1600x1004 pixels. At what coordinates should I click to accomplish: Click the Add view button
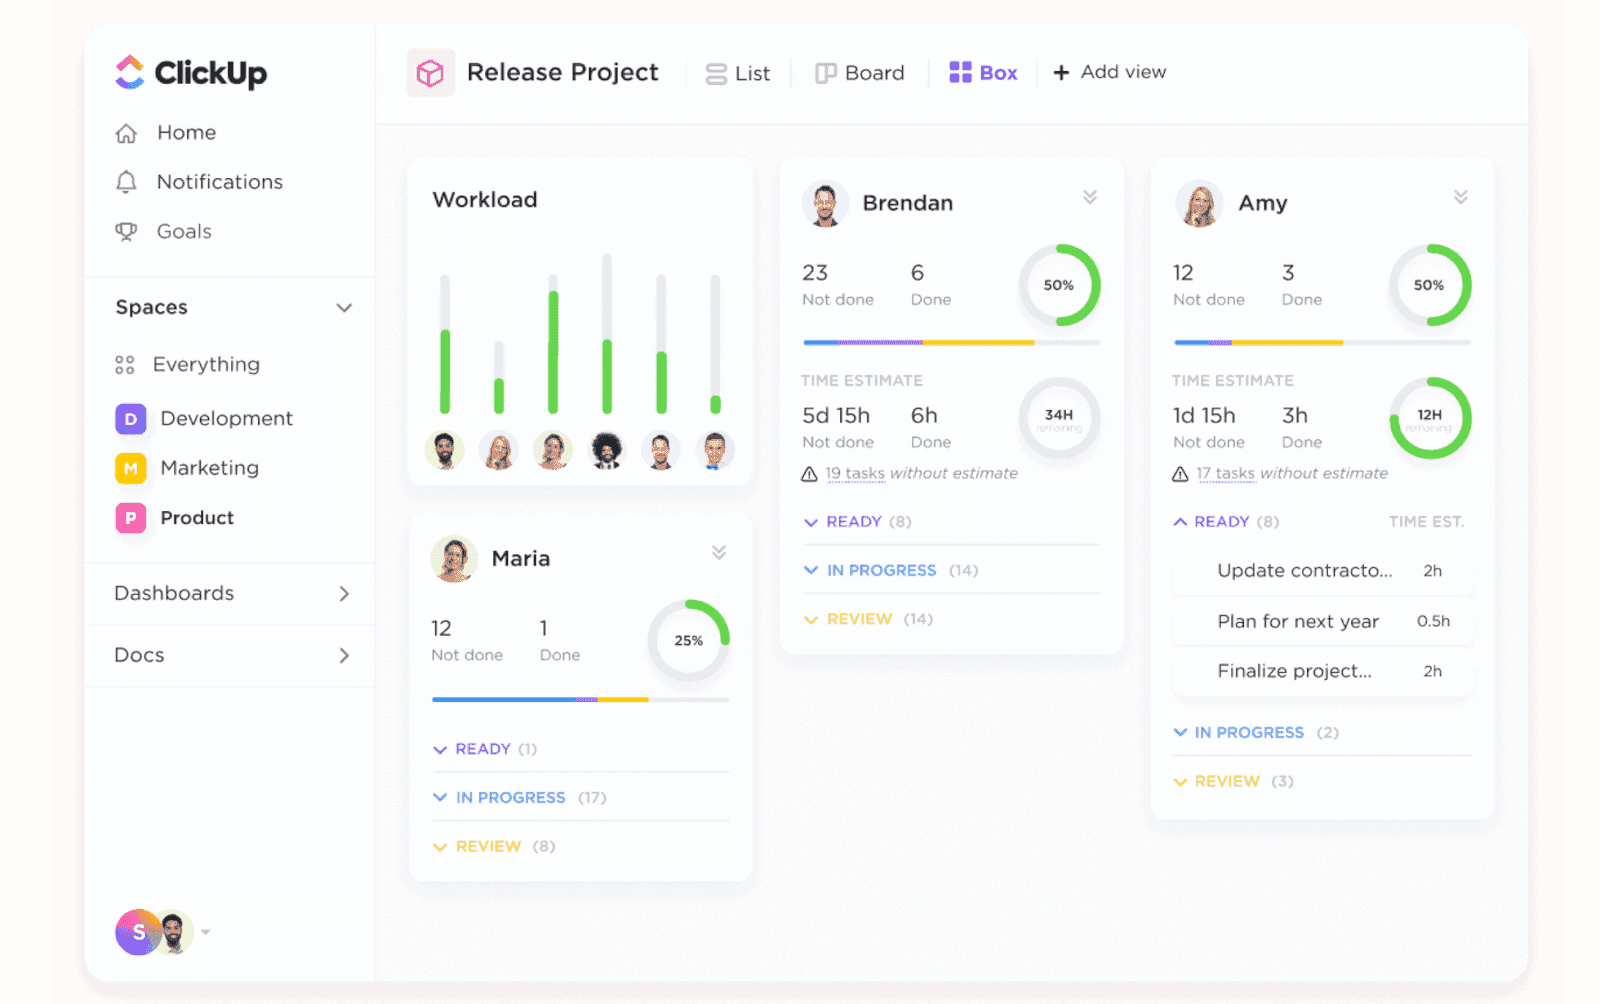1110,72
